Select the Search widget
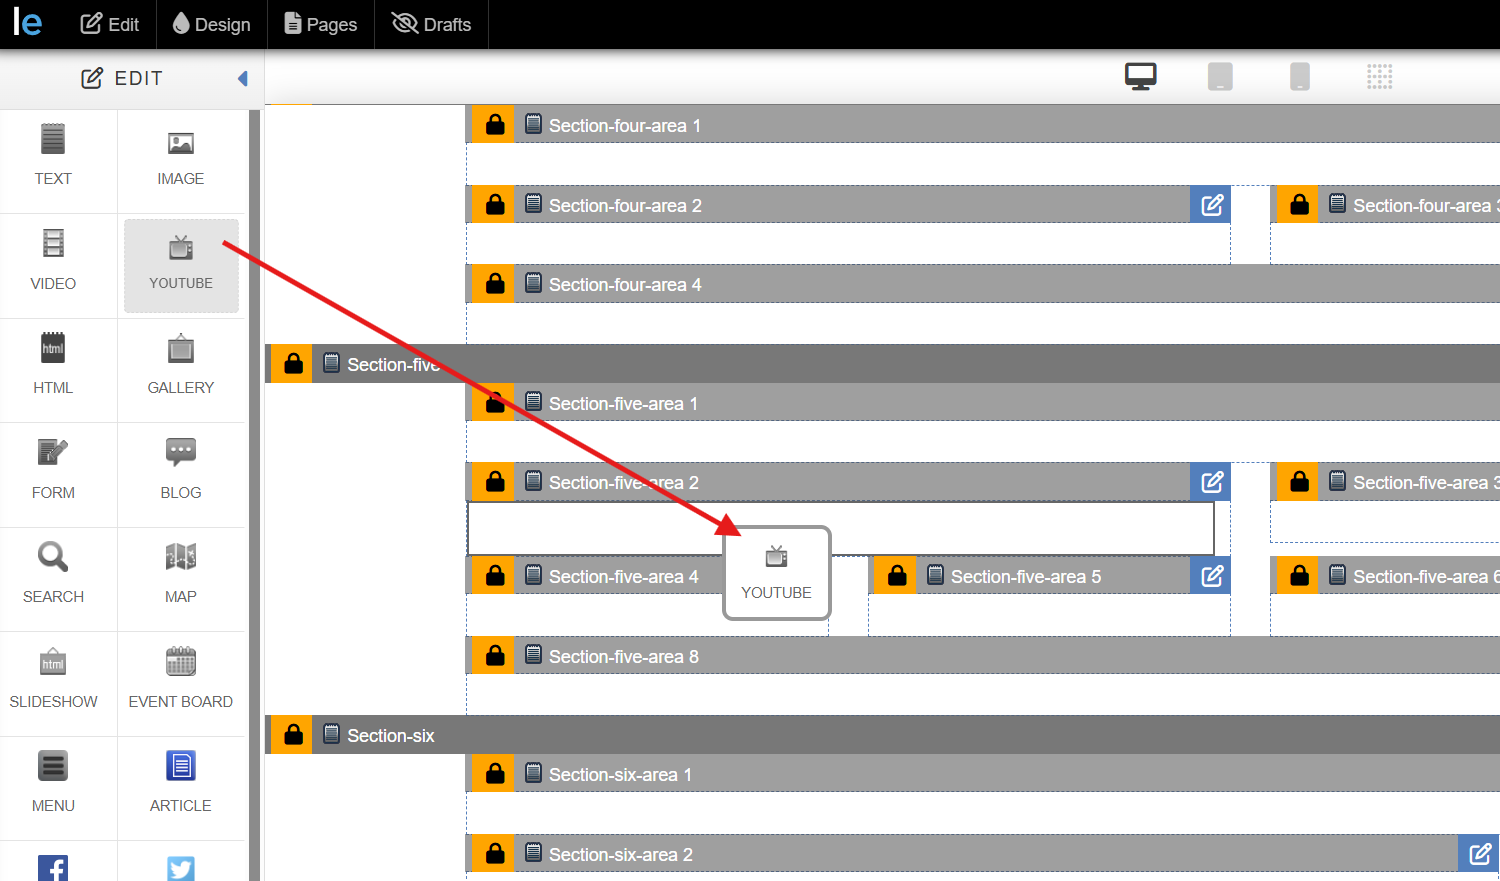The image size is (1500, 881). [53, 573]
